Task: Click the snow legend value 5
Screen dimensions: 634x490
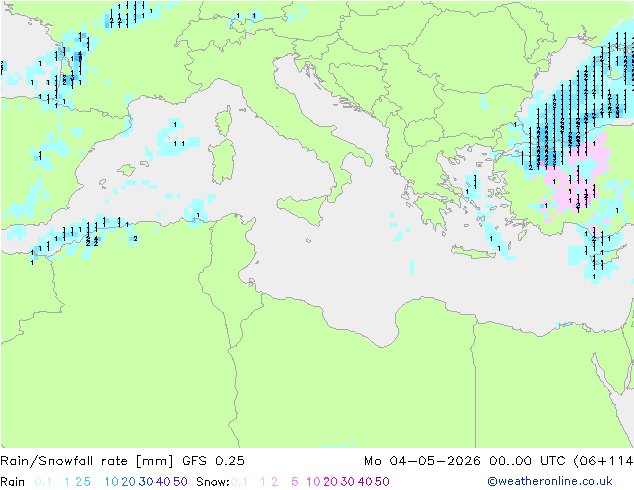Action: [295, 482]
